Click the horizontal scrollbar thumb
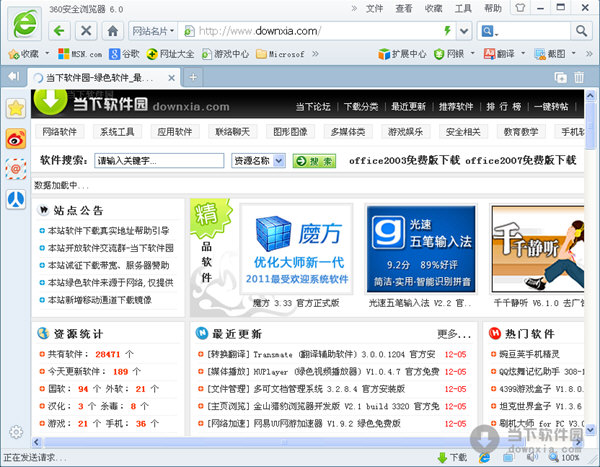600x467 pixels. click(284, 443)
